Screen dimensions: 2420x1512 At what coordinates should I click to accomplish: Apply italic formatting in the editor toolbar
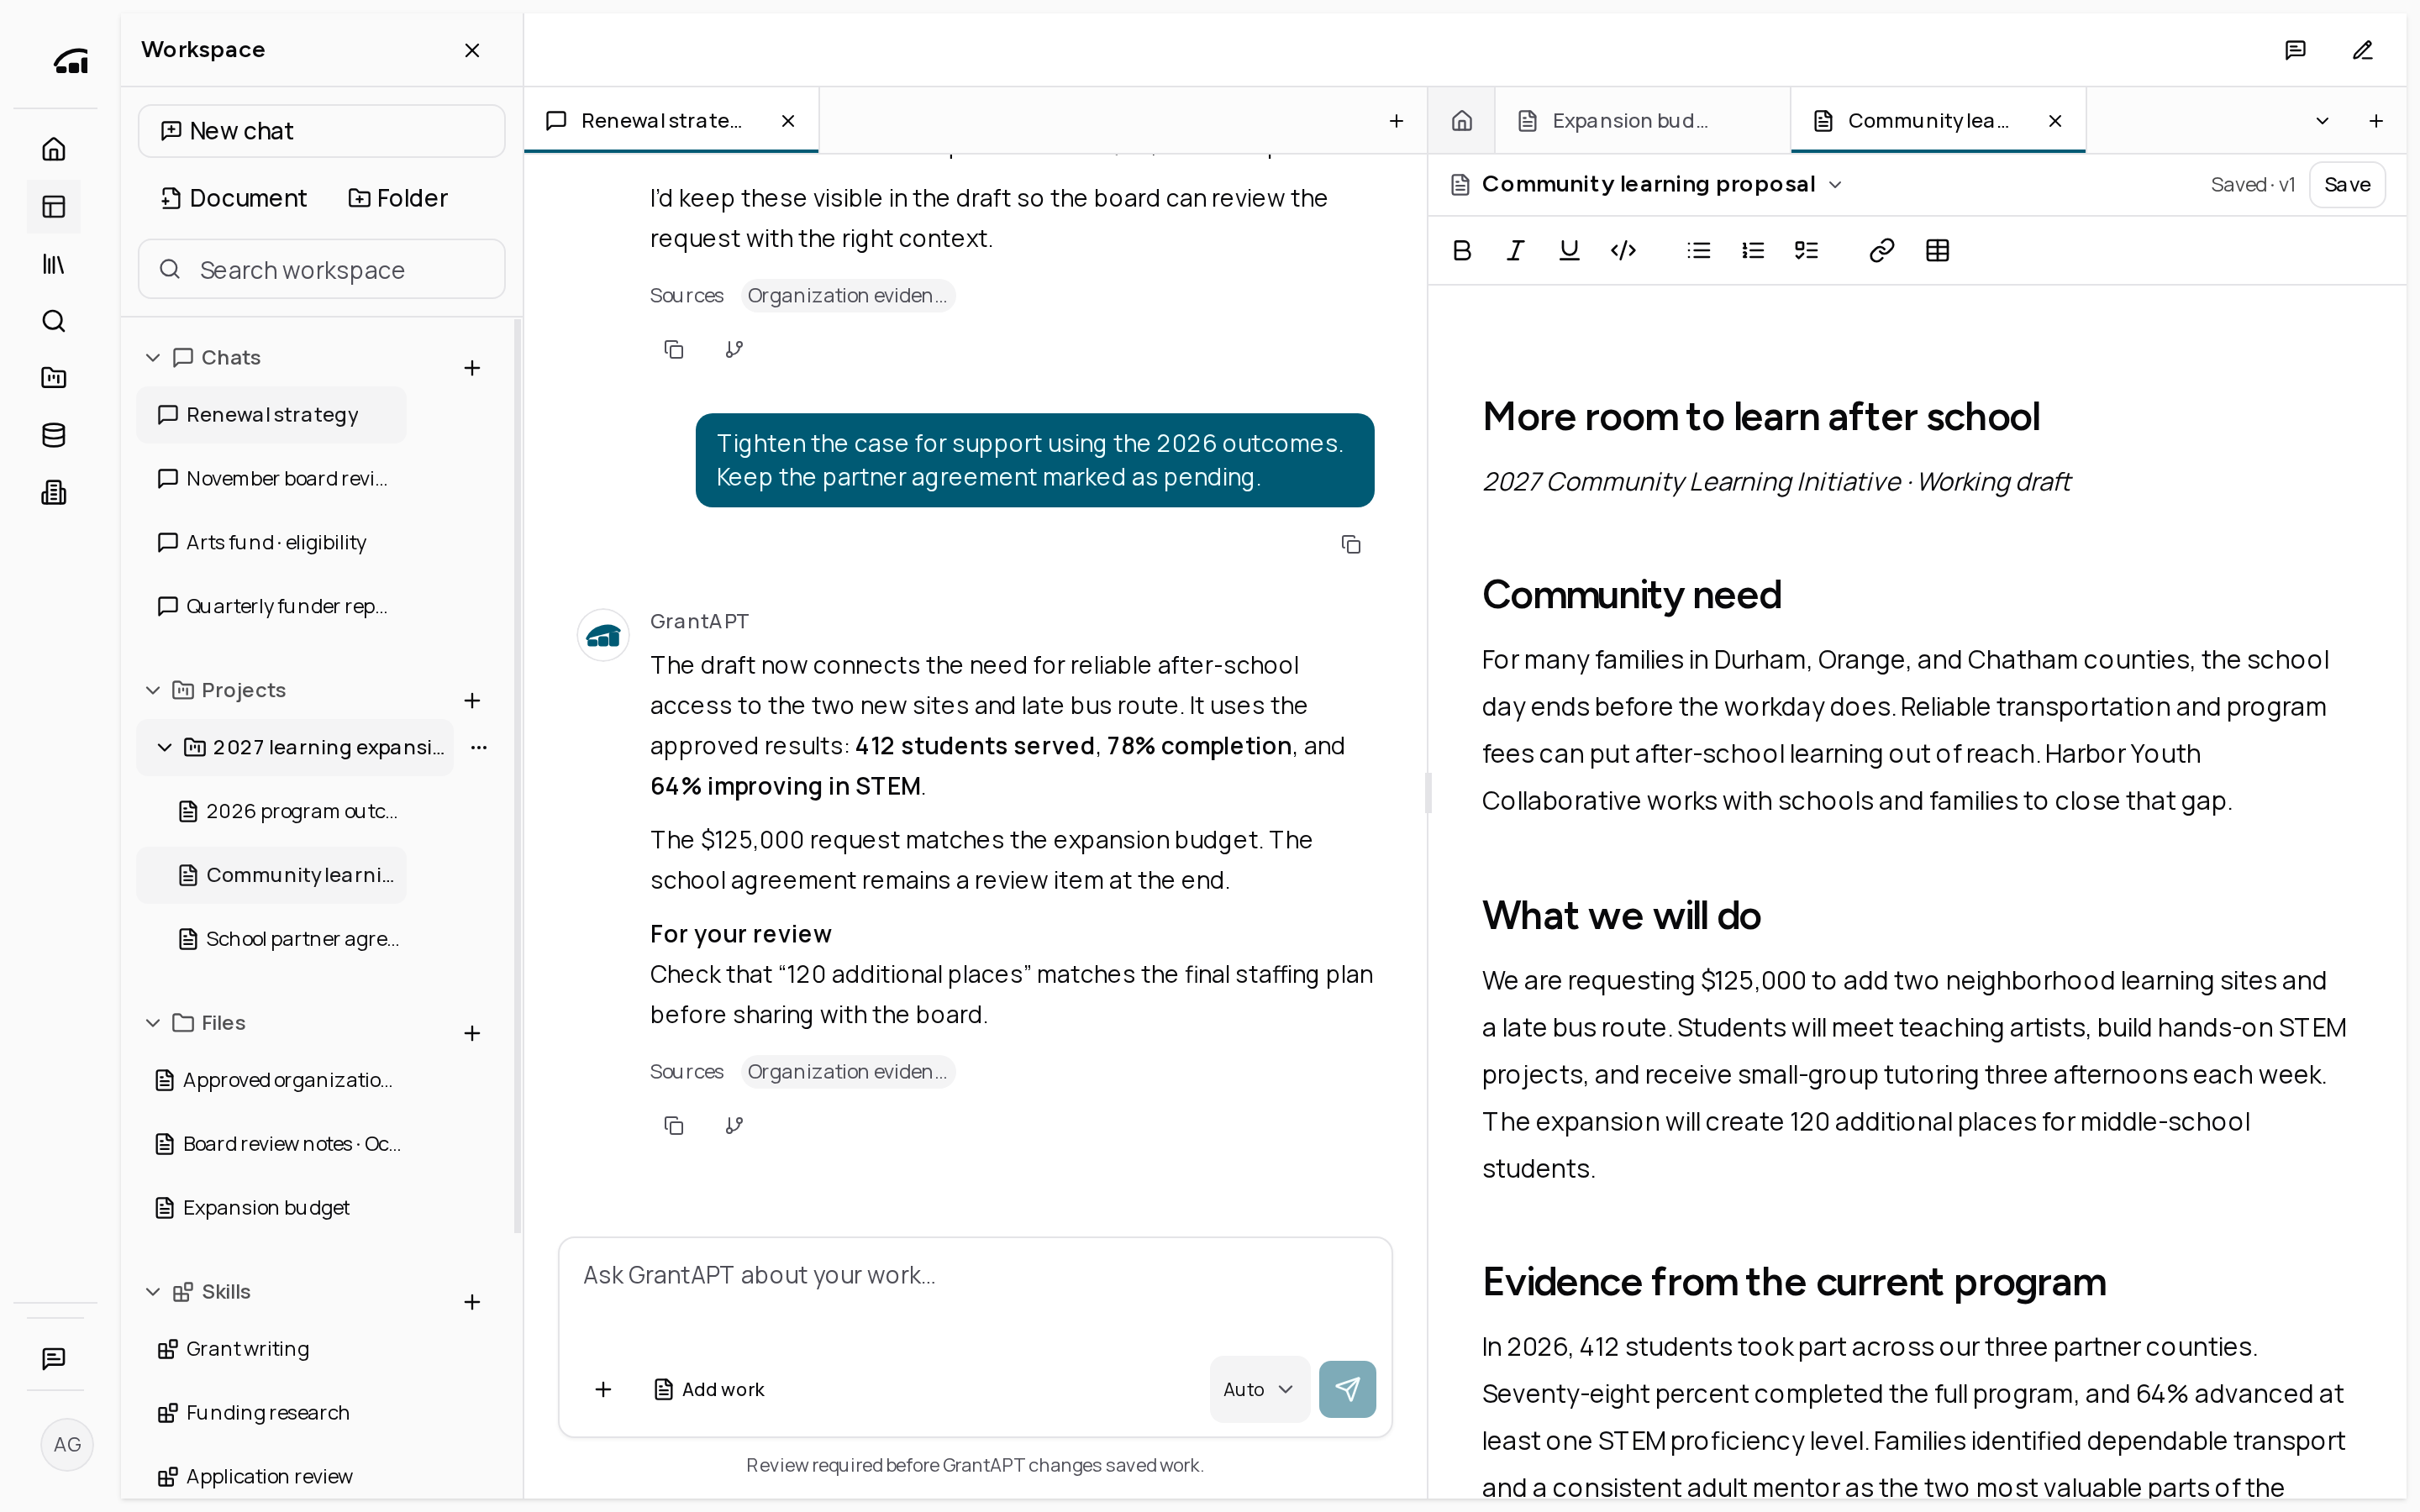[x=1515, y=250]
